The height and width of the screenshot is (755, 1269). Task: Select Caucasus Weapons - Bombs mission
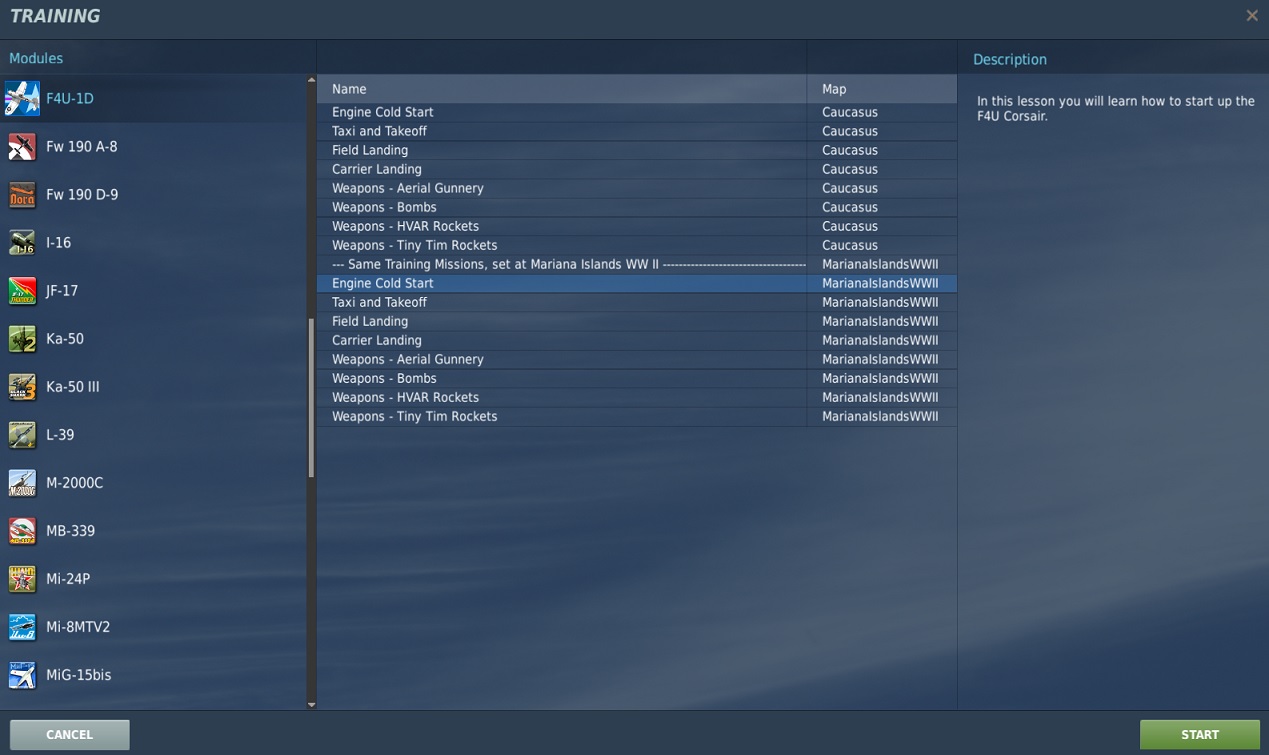[384, 207]
